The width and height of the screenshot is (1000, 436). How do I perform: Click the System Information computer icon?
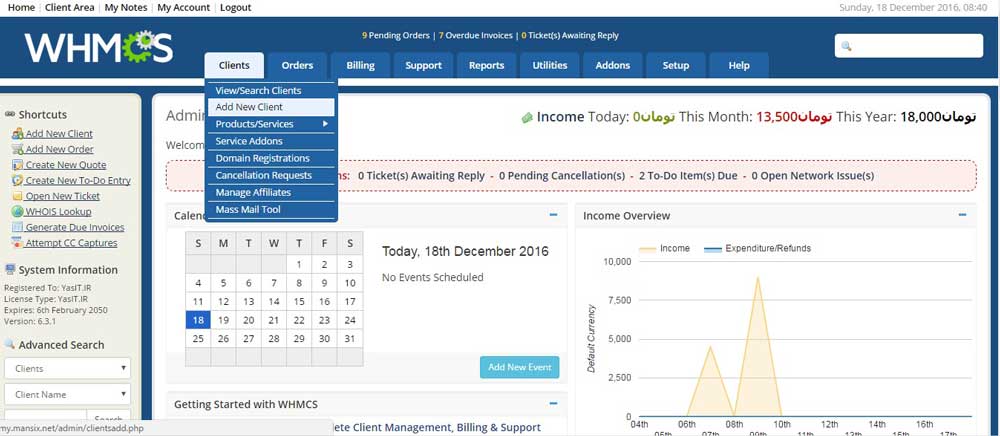[x=10, y=270]
